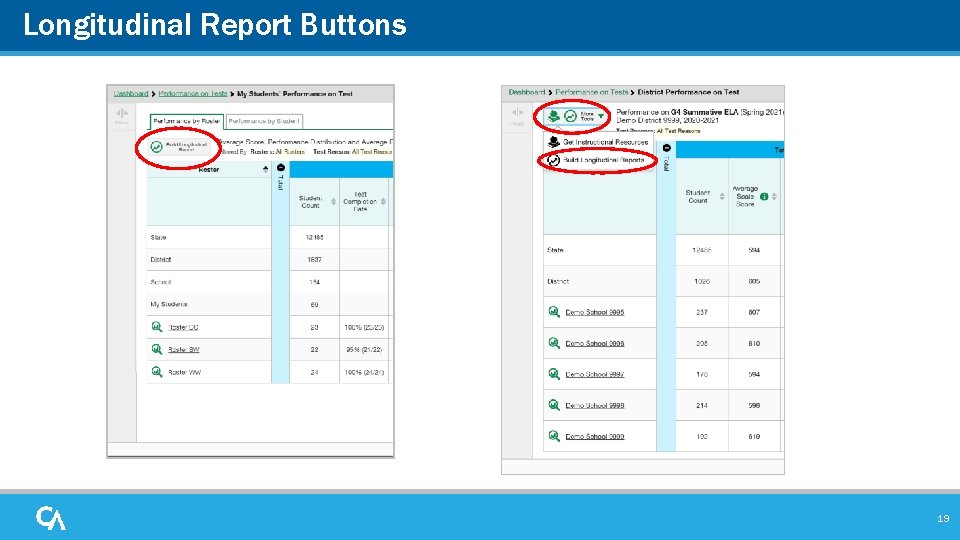This screenshot has width=960, height=540.
Task: Open the Performance by Roster tab
Action: [x=187, y=121]
